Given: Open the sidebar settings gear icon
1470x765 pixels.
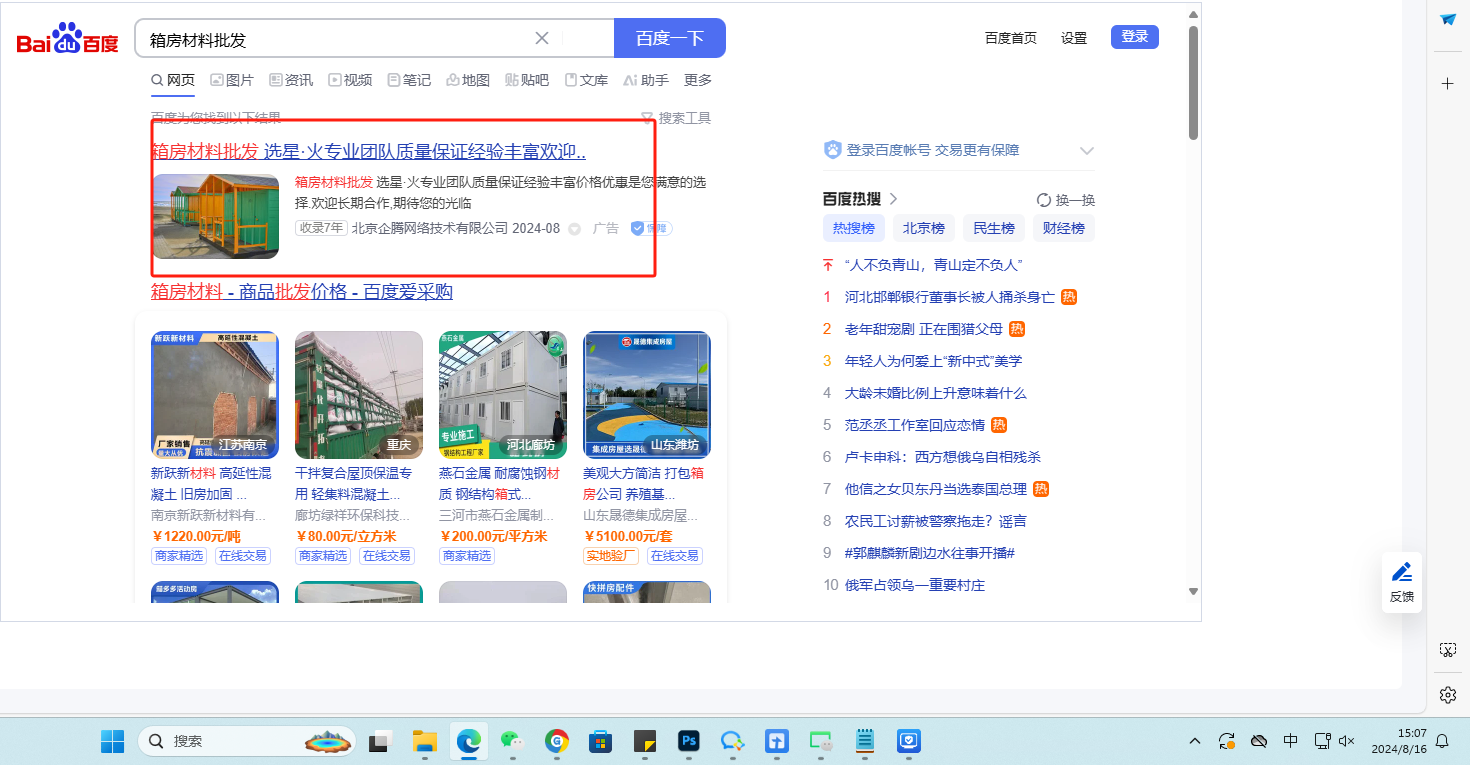Looking at the screenshot, I should (x=1447, y=694).
